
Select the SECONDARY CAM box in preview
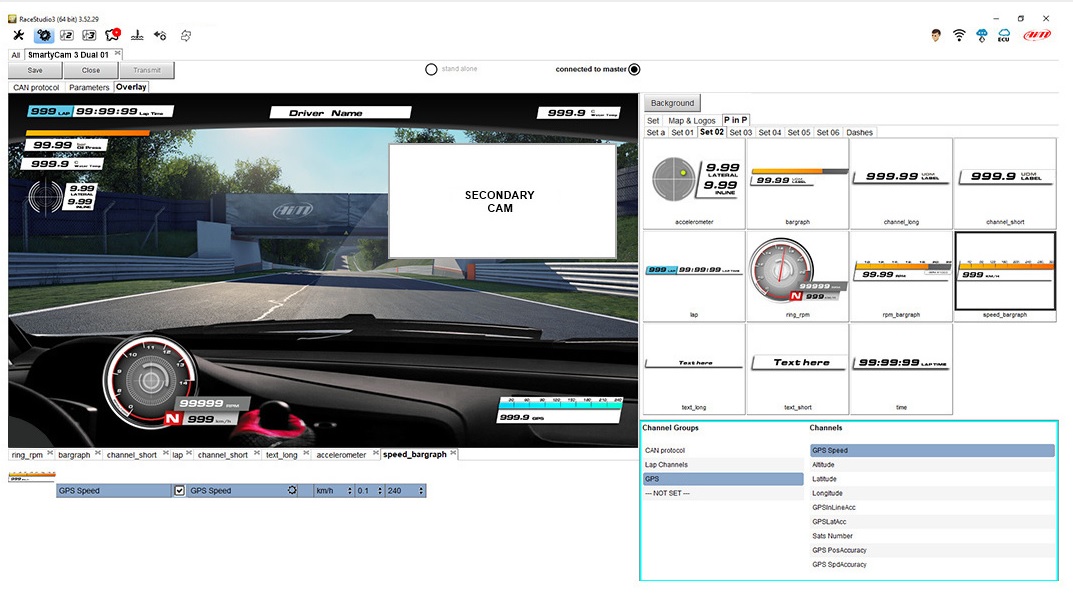502,201
